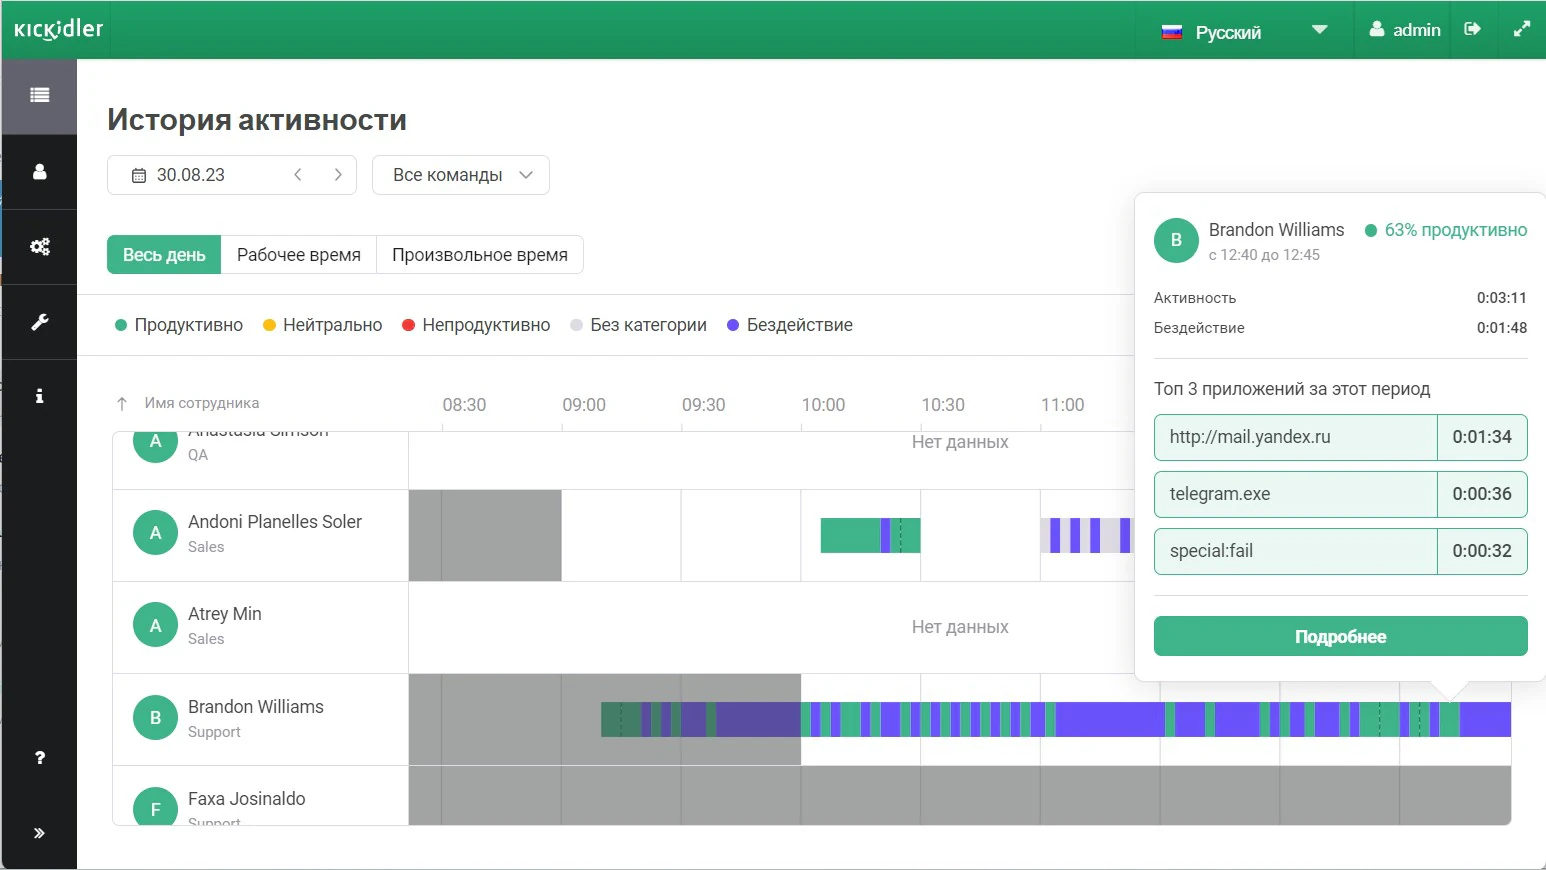The height and width of the screenshot is (870, 1546).
Task: Open the question mark help icon
Action: (39, 758)
